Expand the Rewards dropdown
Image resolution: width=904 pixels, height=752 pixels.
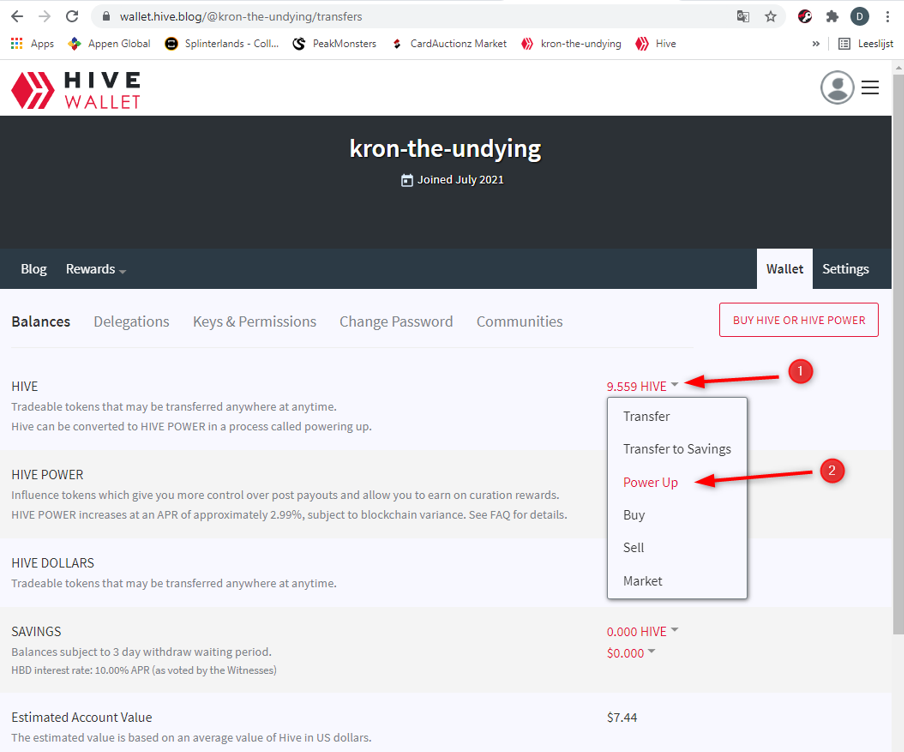click(96, 269)
